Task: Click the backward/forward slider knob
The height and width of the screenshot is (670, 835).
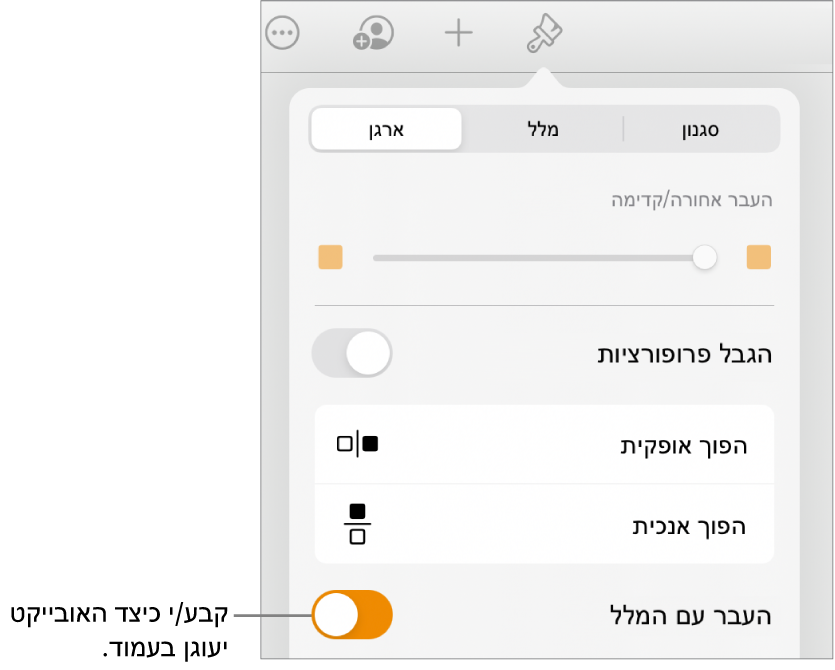Action: pyautogui.click(x=706, y=258)
